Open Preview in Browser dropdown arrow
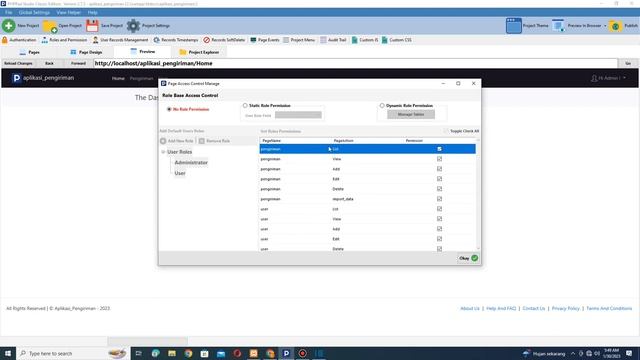Viewport: 640px width, 360px height. point(605,26)
